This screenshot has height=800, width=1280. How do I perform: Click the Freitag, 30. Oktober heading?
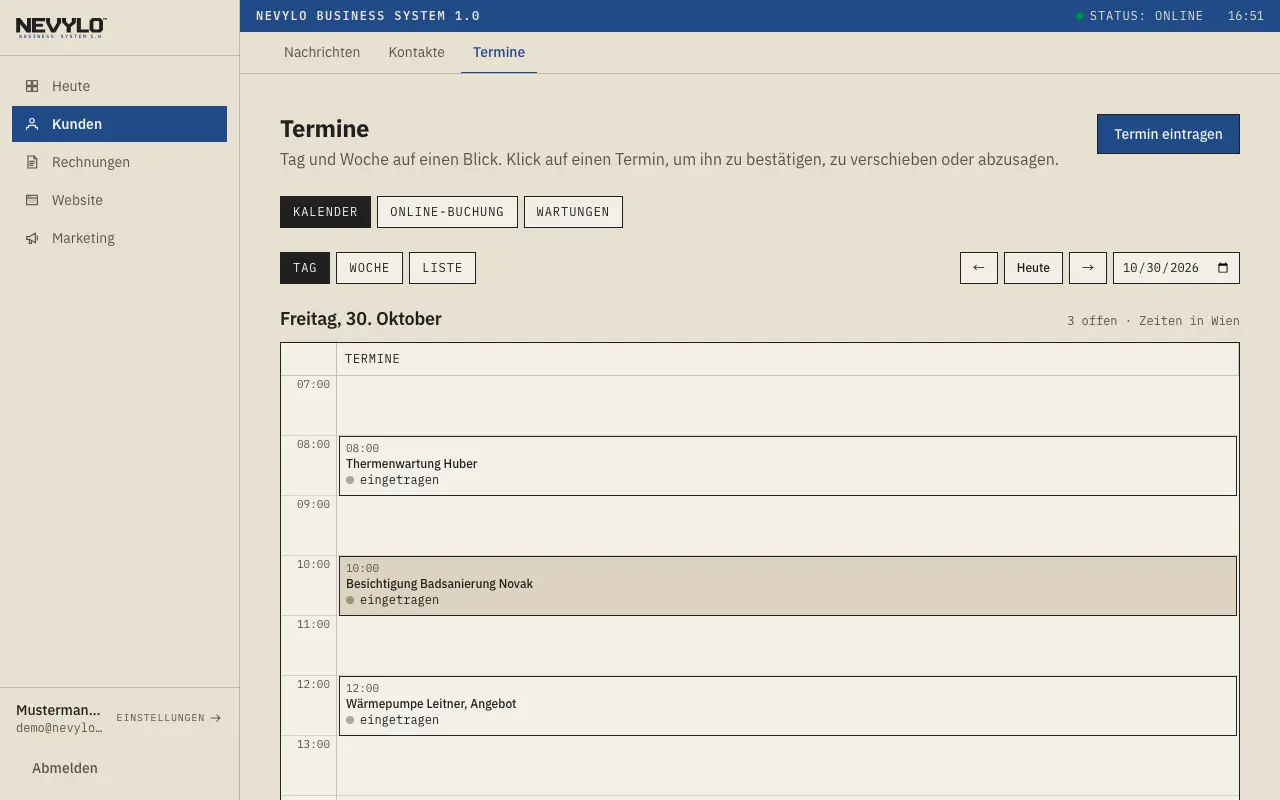pyautogui.click(x=361, y=319)
